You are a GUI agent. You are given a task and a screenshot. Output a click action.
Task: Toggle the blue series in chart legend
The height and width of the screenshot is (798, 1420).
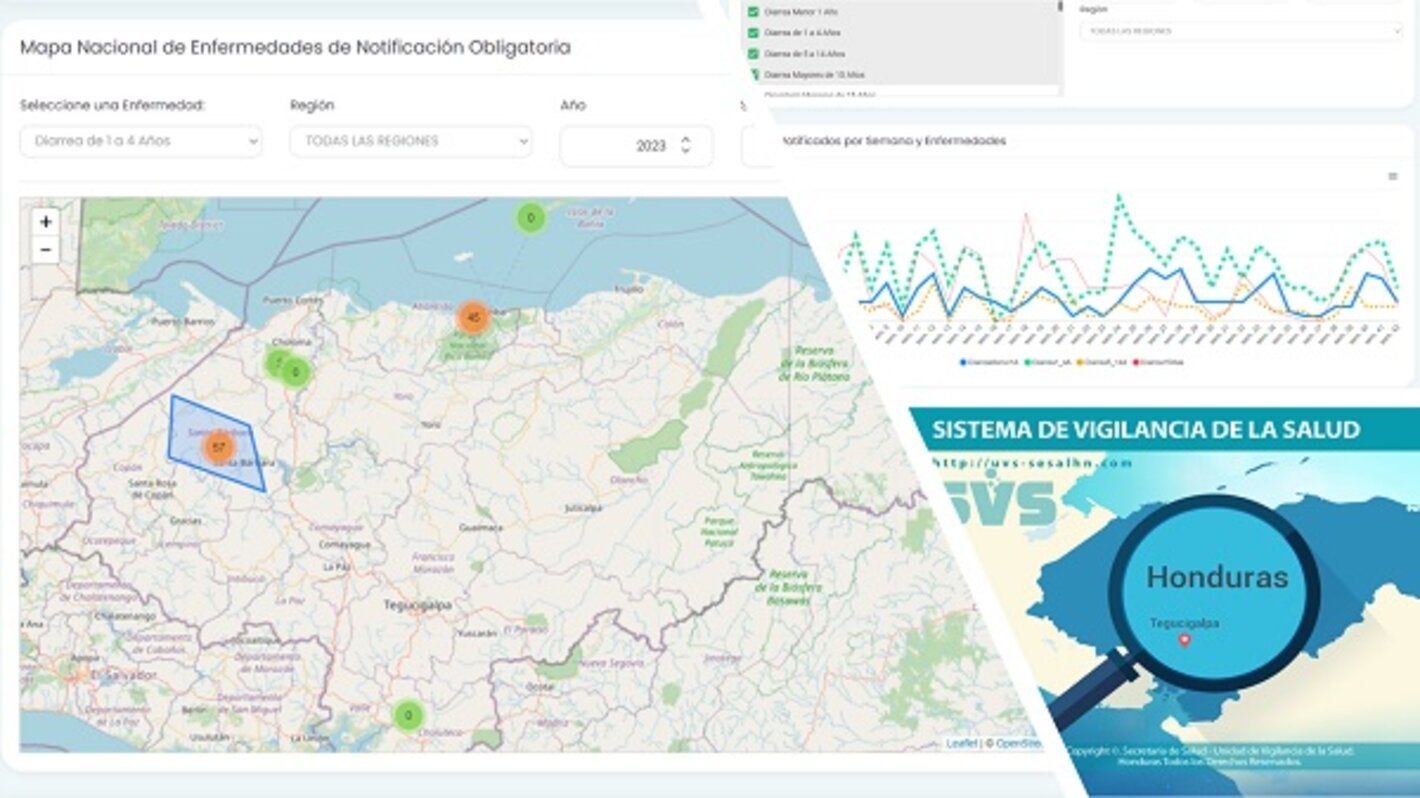(x=990, y=362)
